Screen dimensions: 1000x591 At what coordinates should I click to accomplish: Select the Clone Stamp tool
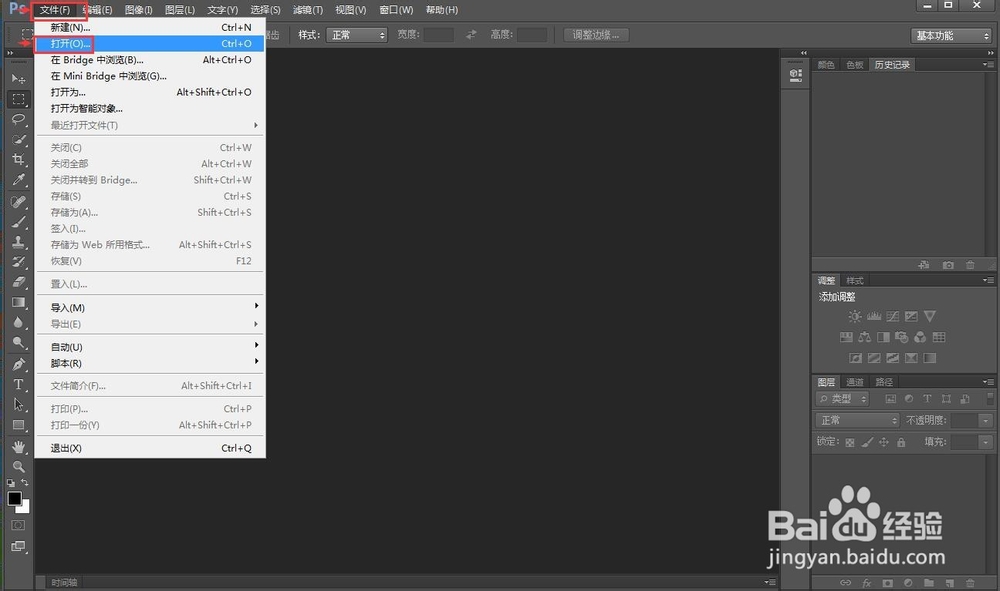point(18,242)
